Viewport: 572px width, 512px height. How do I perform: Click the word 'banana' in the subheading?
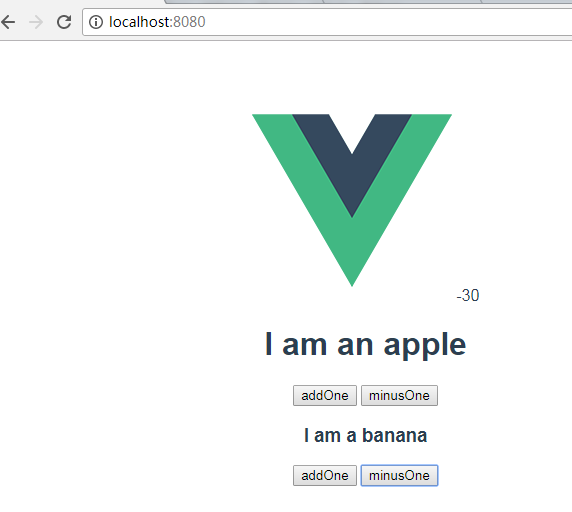tap(395, 435)
